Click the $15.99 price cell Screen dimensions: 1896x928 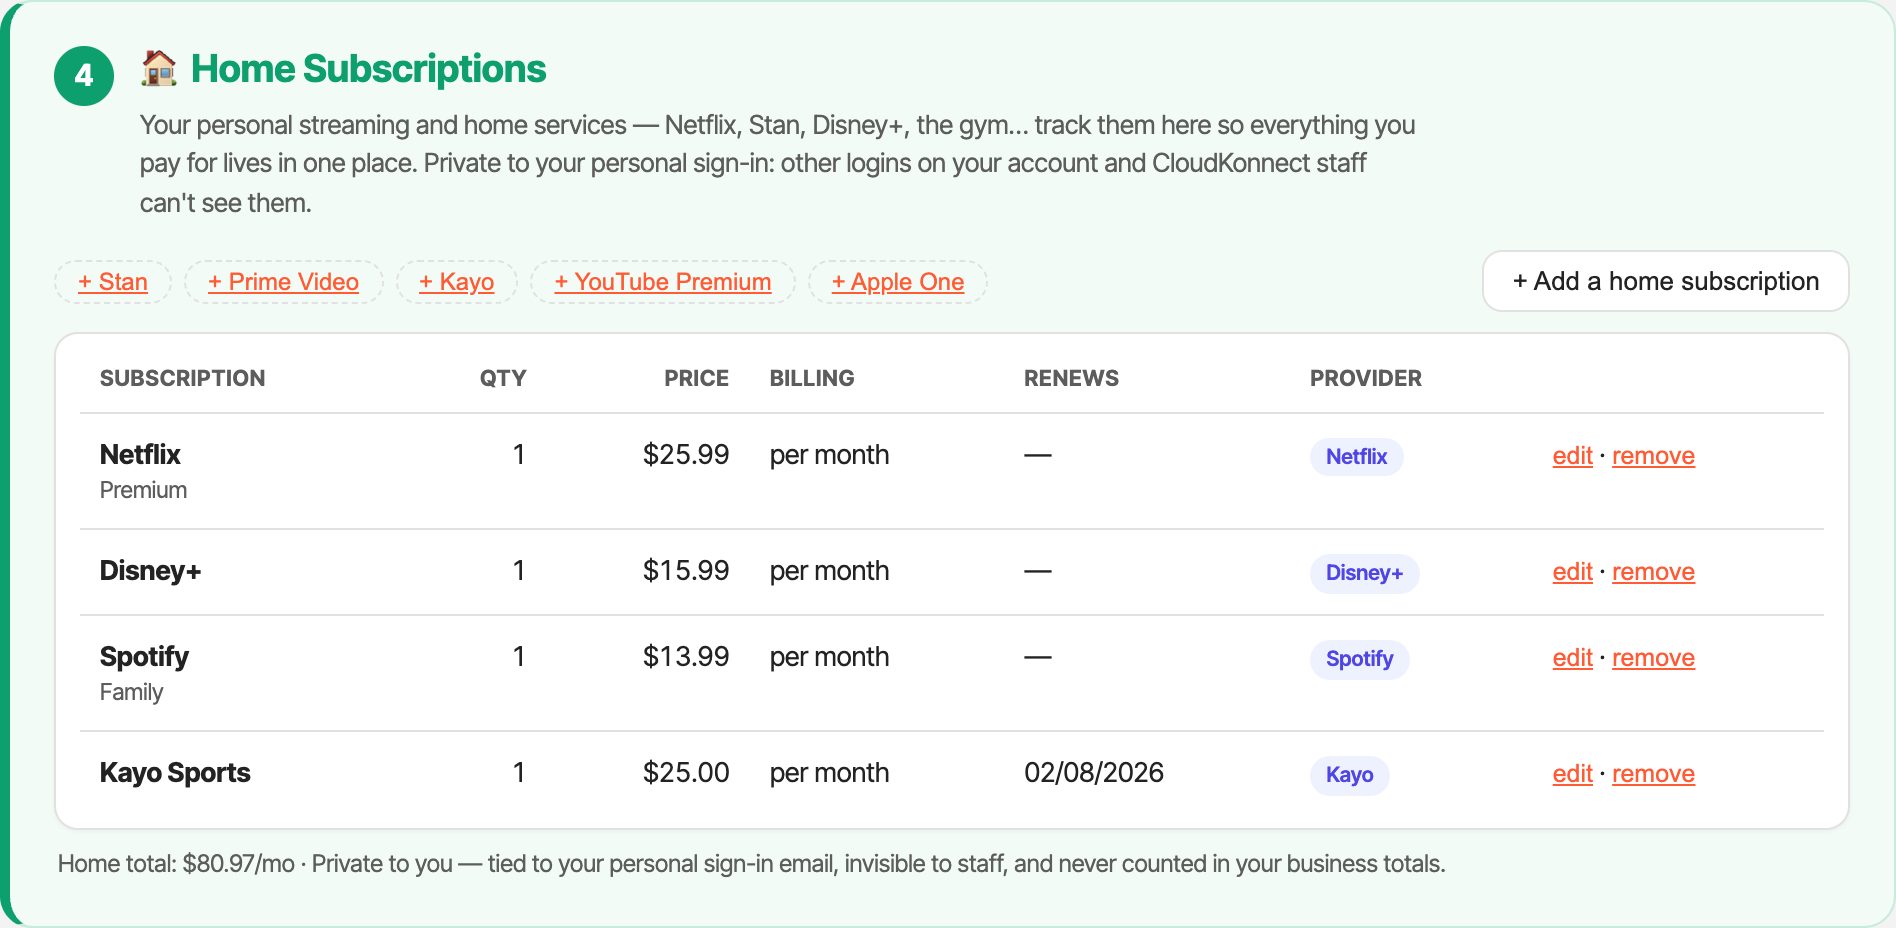click(686, 571)
